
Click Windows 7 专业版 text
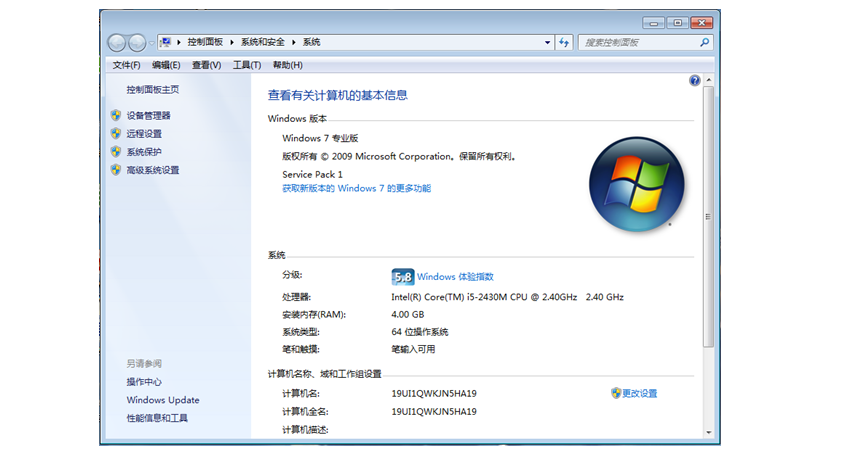tap(320, 138)
